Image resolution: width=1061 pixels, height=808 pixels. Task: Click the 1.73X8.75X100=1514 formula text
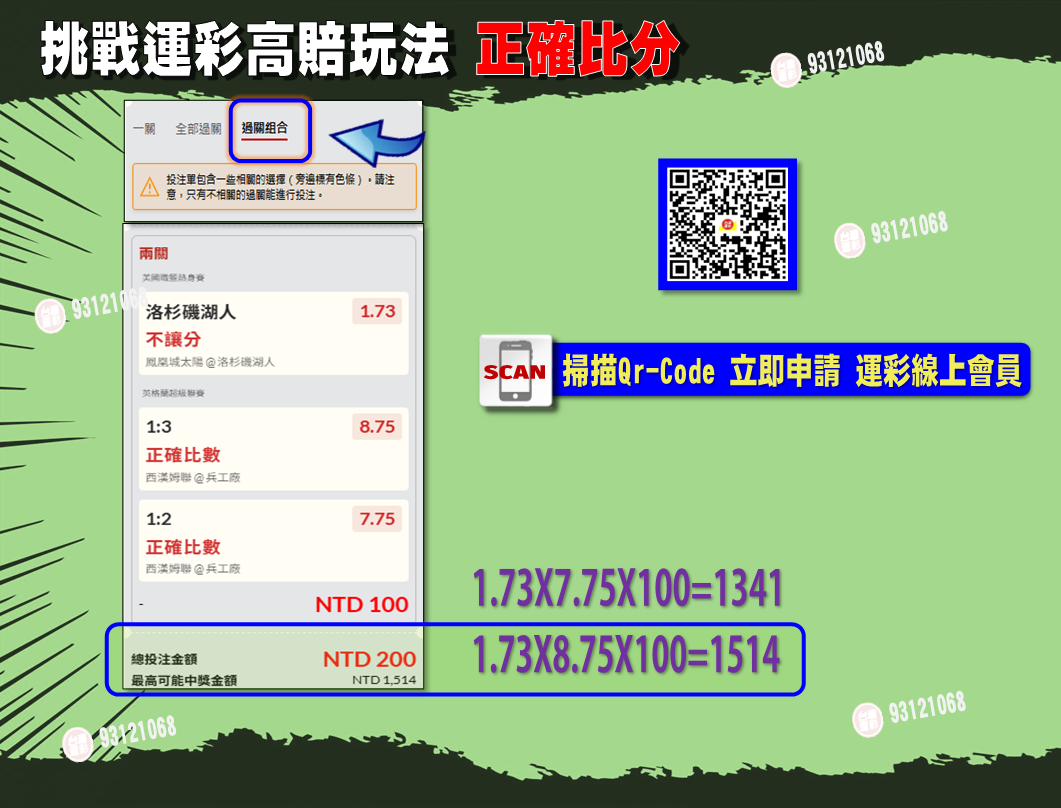pos(626,655)
